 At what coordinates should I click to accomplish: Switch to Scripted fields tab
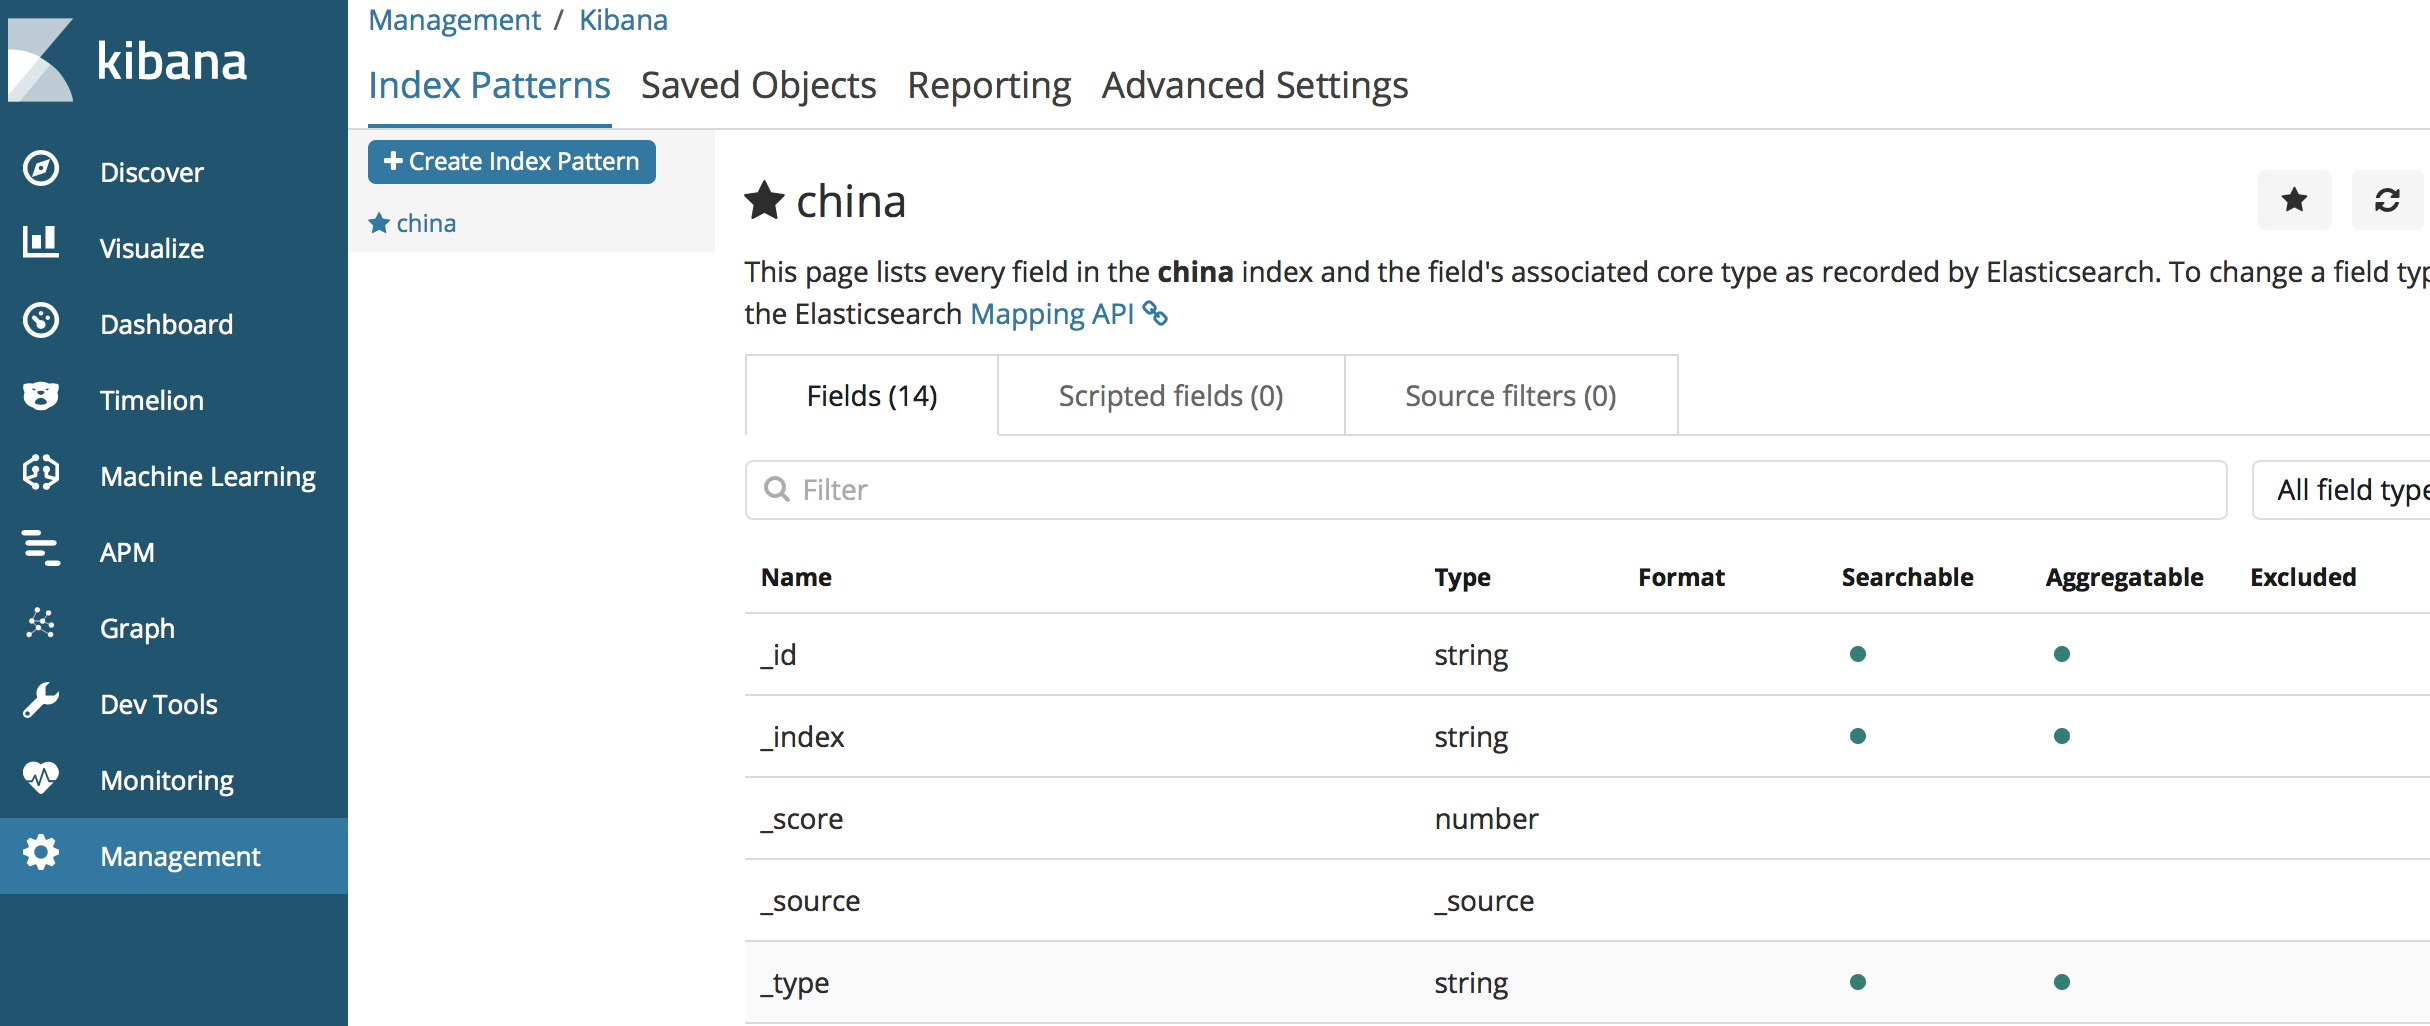[1170, 396]
